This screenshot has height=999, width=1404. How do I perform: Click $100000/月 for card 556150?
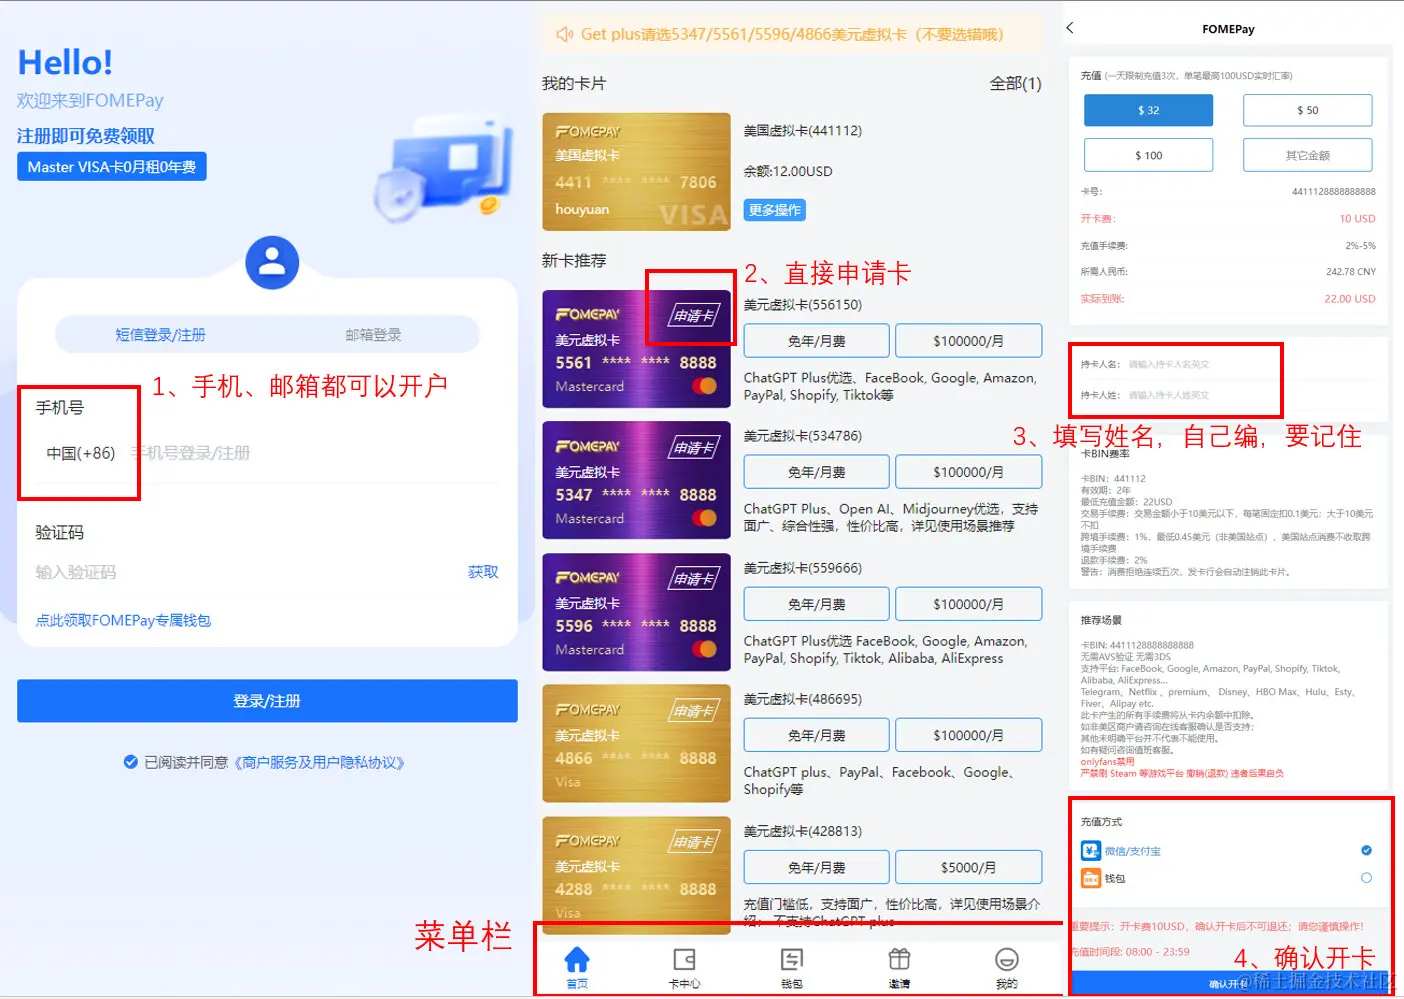pos(968,341)
